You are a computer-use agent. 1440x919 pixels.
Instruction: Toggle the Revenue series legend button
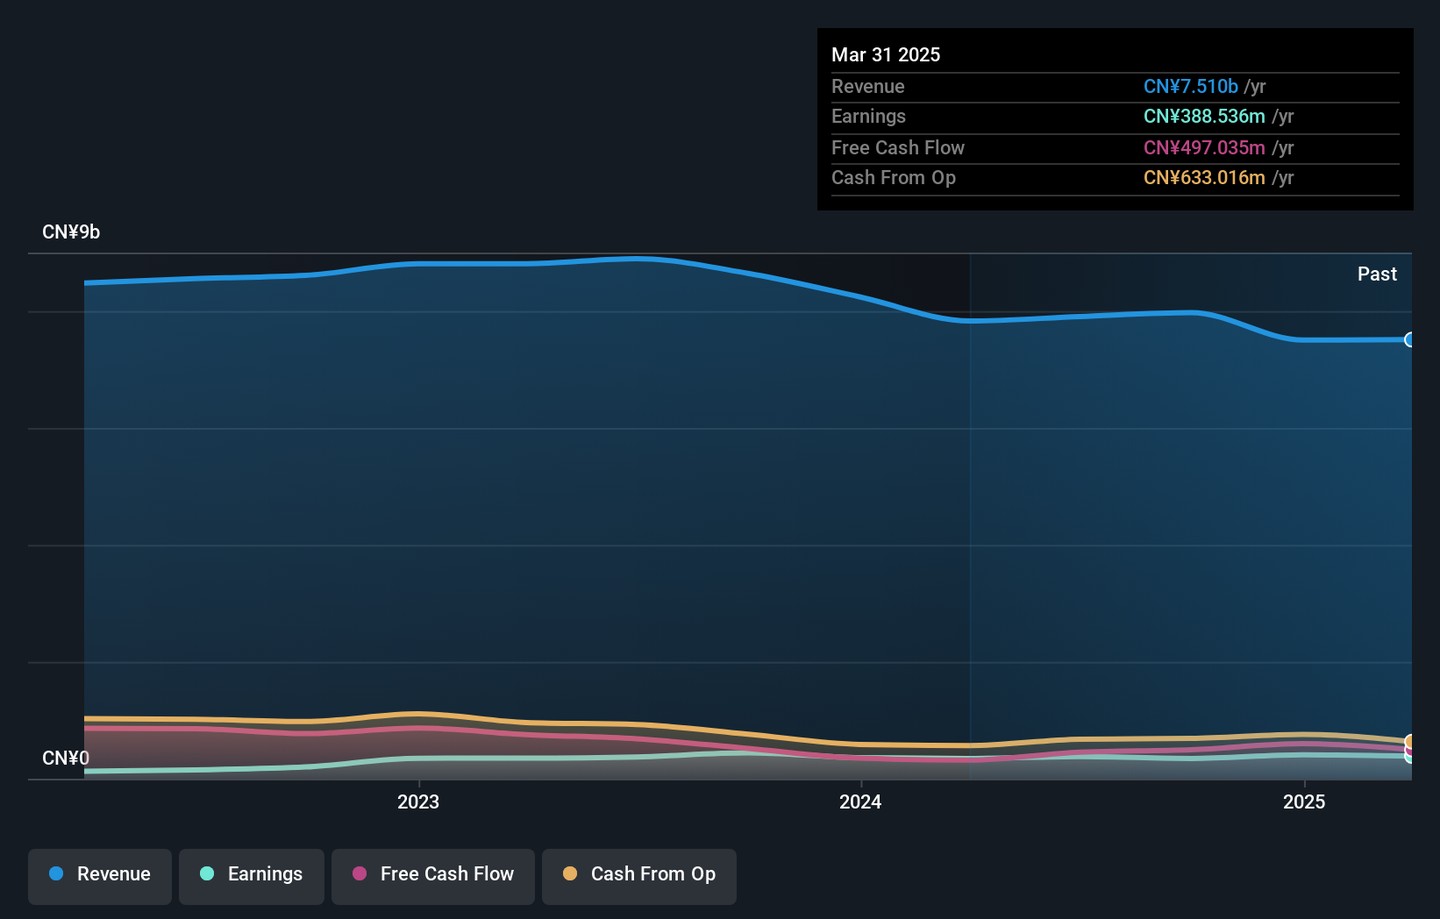(100, 875)
